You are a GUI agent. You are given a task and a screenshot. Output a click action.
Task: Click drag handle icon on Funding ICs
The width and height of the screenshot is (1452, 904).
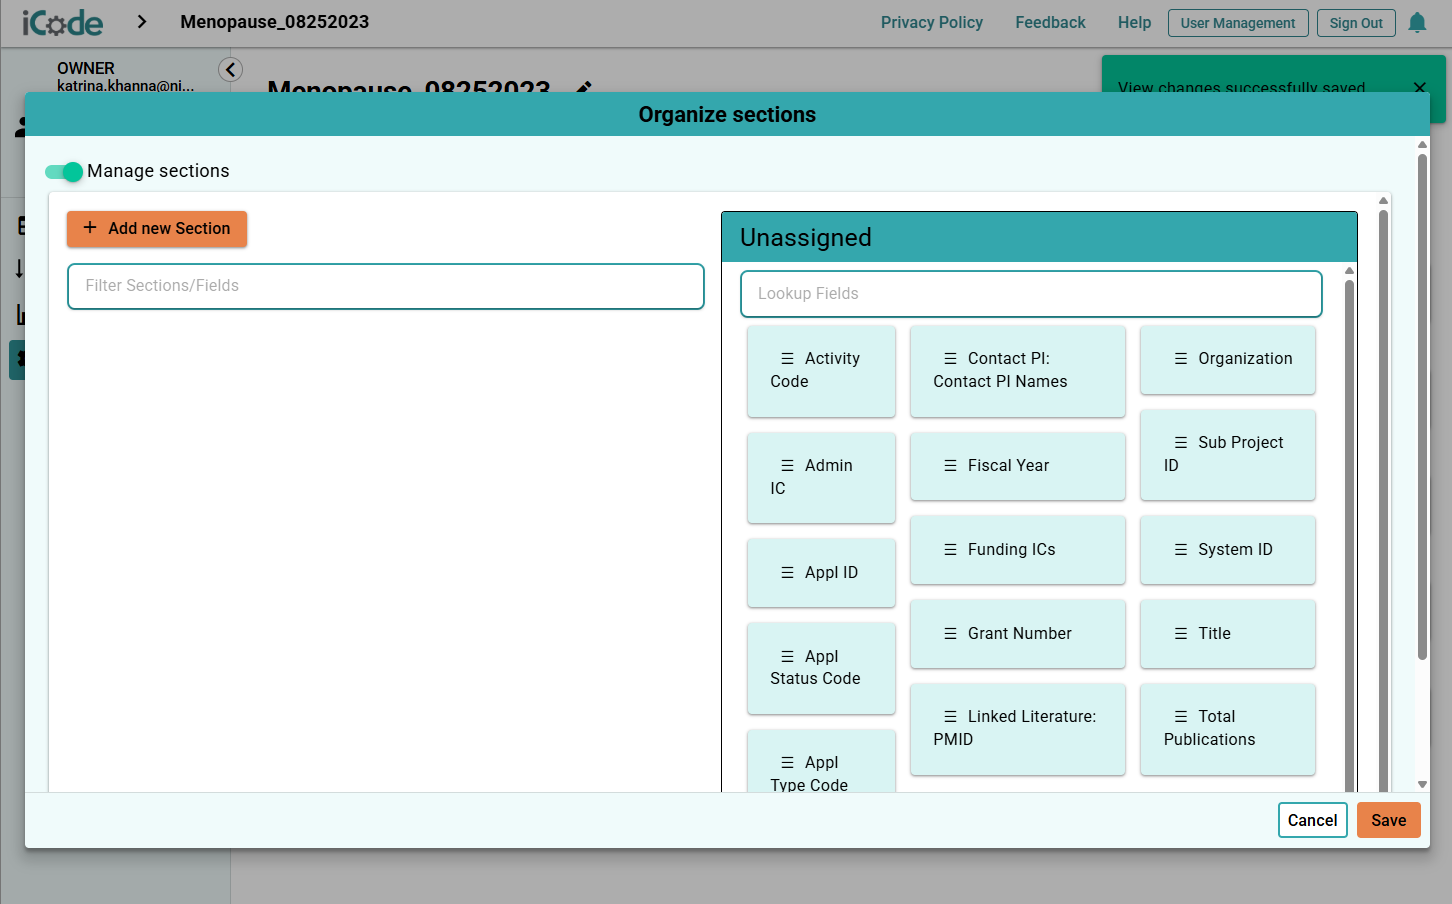950,549
